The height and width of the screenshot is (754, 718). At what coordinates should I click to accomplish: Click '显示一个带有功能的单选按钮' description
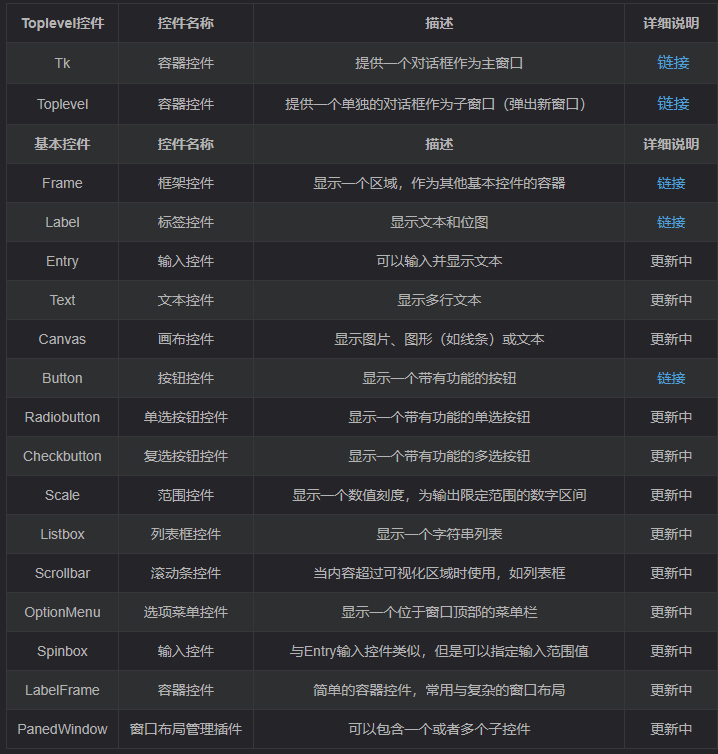[439, 417]
